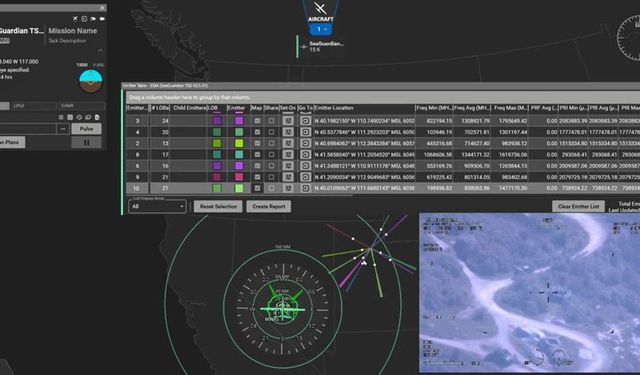Collapse the mission panel with the chevron
The image size is (640, 375).
pyautogui.click(x=100, y=51)
